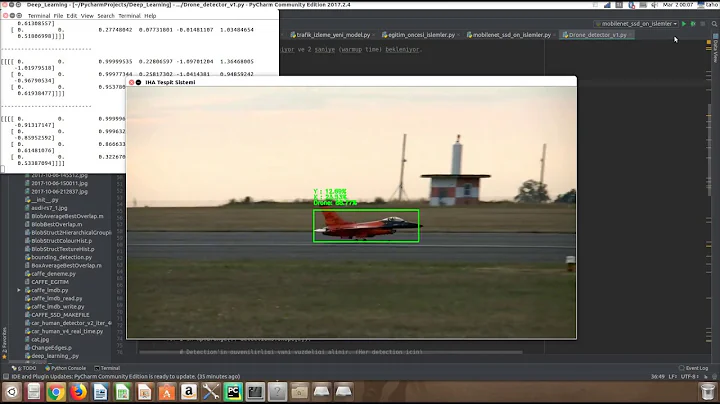Open Search Everywhere magnifier icon
Image resolution: width=720 pixels, height=404 pixels.
tap(714, 24)
